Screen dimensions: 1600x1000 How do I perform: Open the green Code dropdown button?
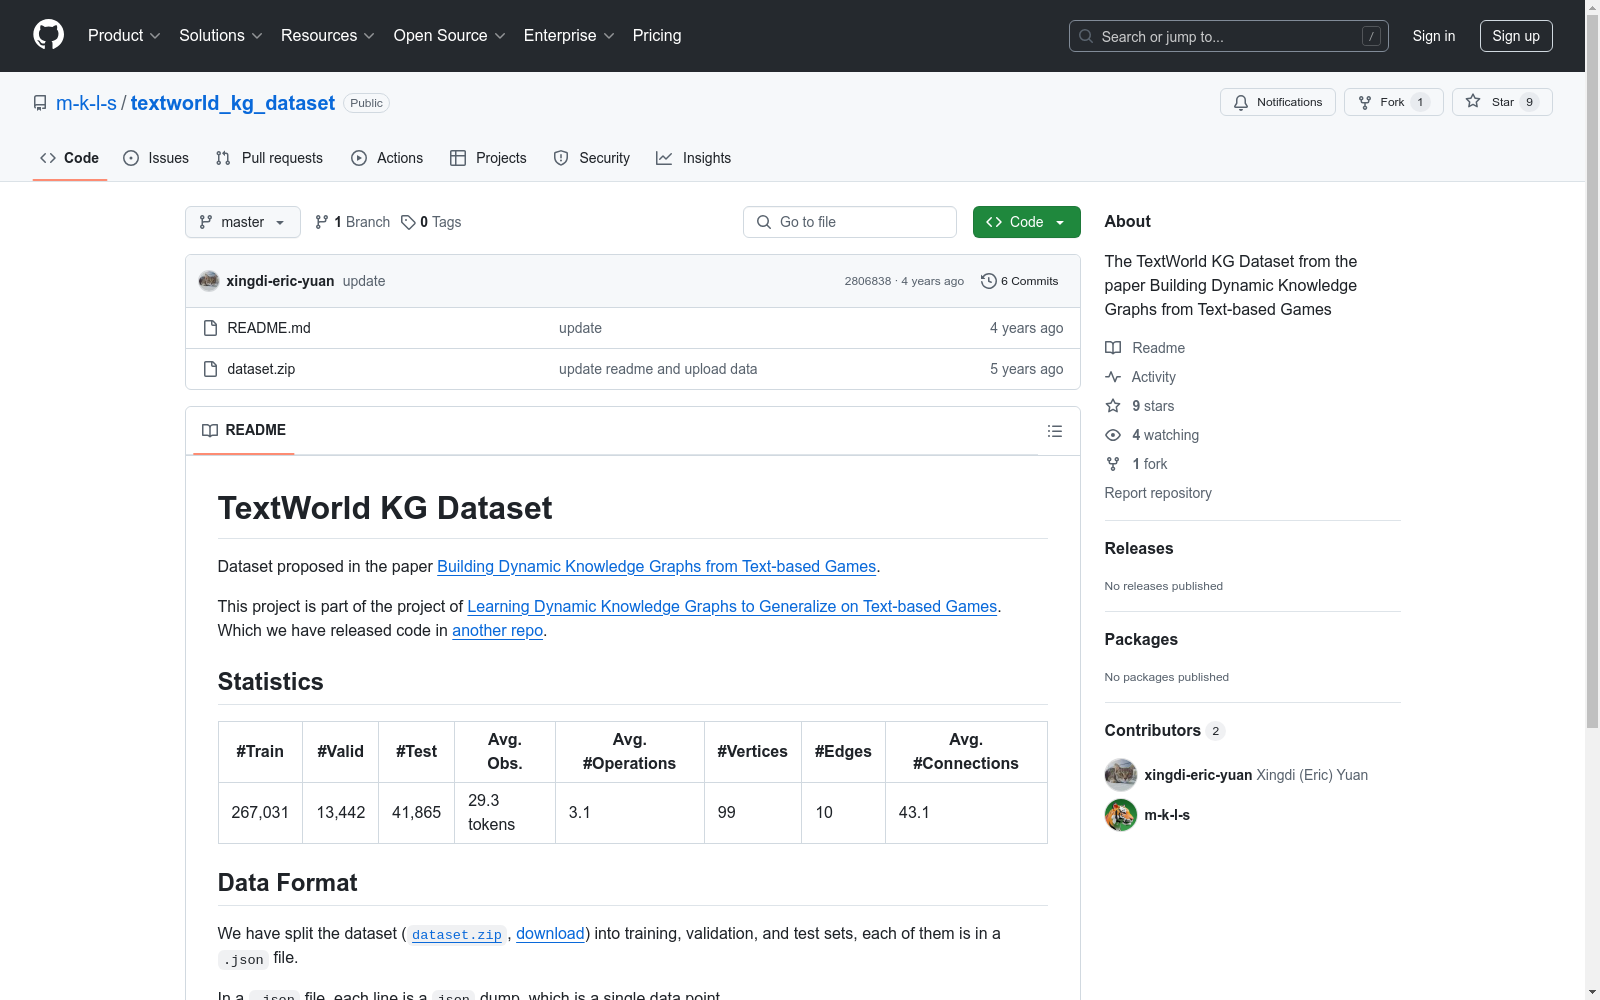coord(1027,222)
